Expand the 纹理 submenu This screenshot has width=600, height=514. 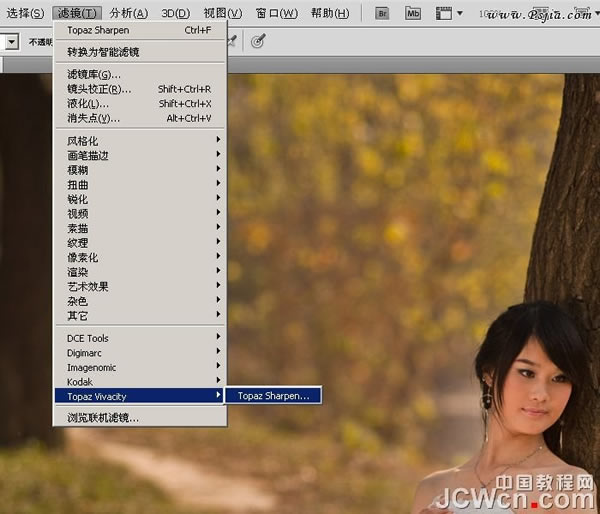[x=139, y=242]
